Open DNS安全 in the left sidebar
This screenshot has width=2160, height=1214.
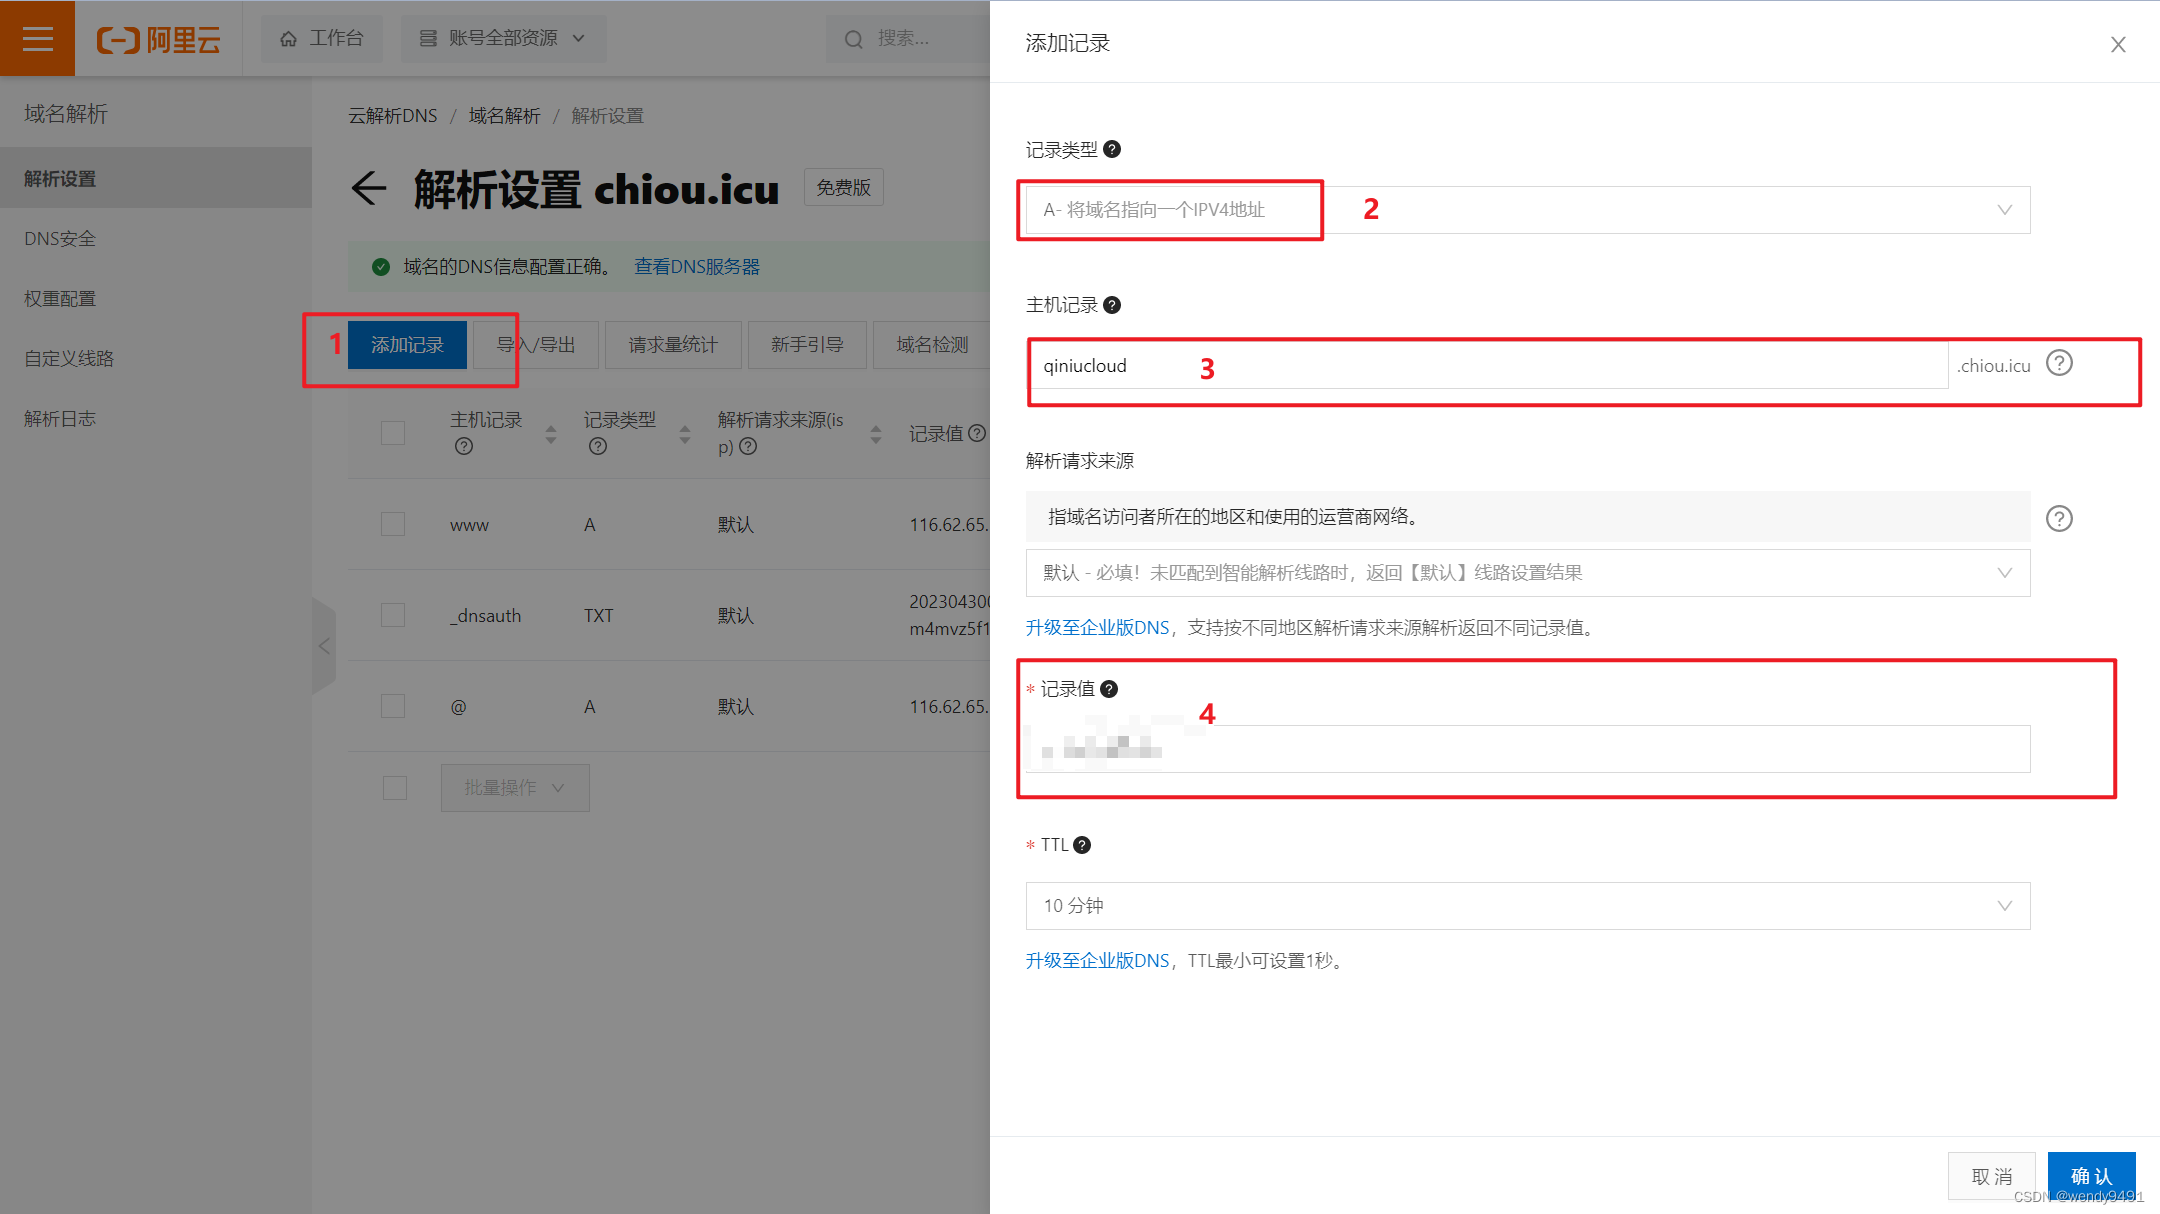pos(60,239)
